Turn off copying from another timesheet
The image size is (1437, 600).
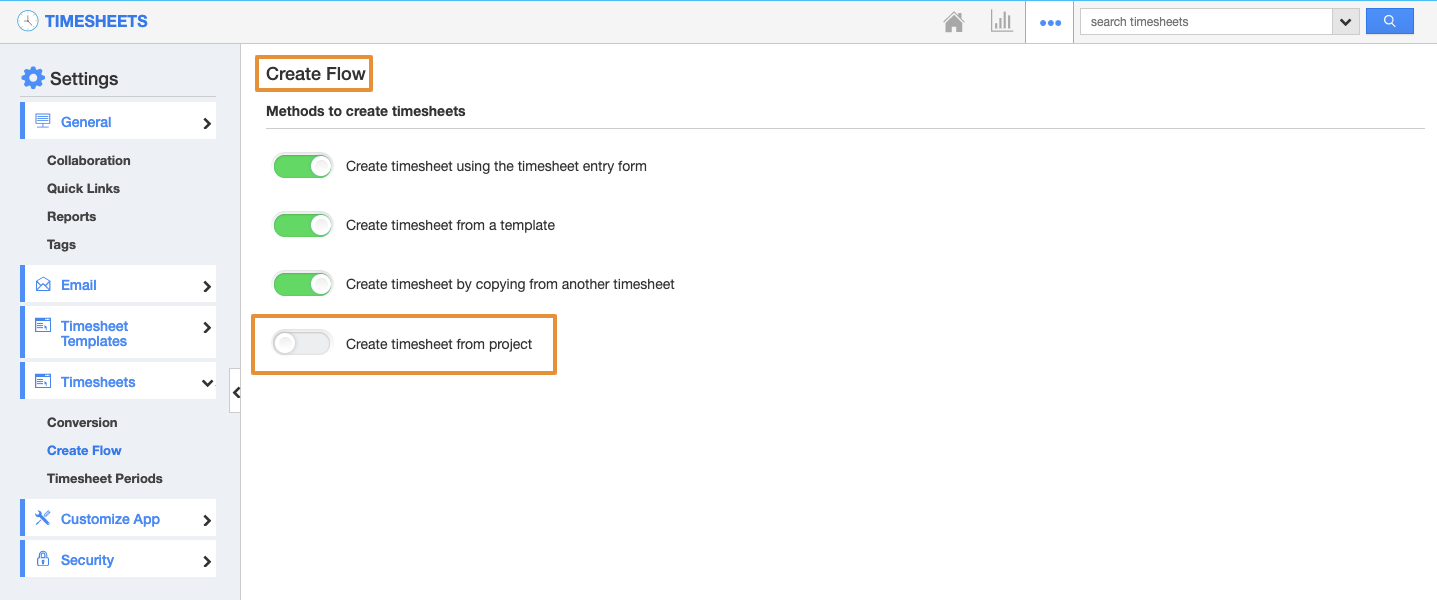pyautogui.click(x=302, y=284)
